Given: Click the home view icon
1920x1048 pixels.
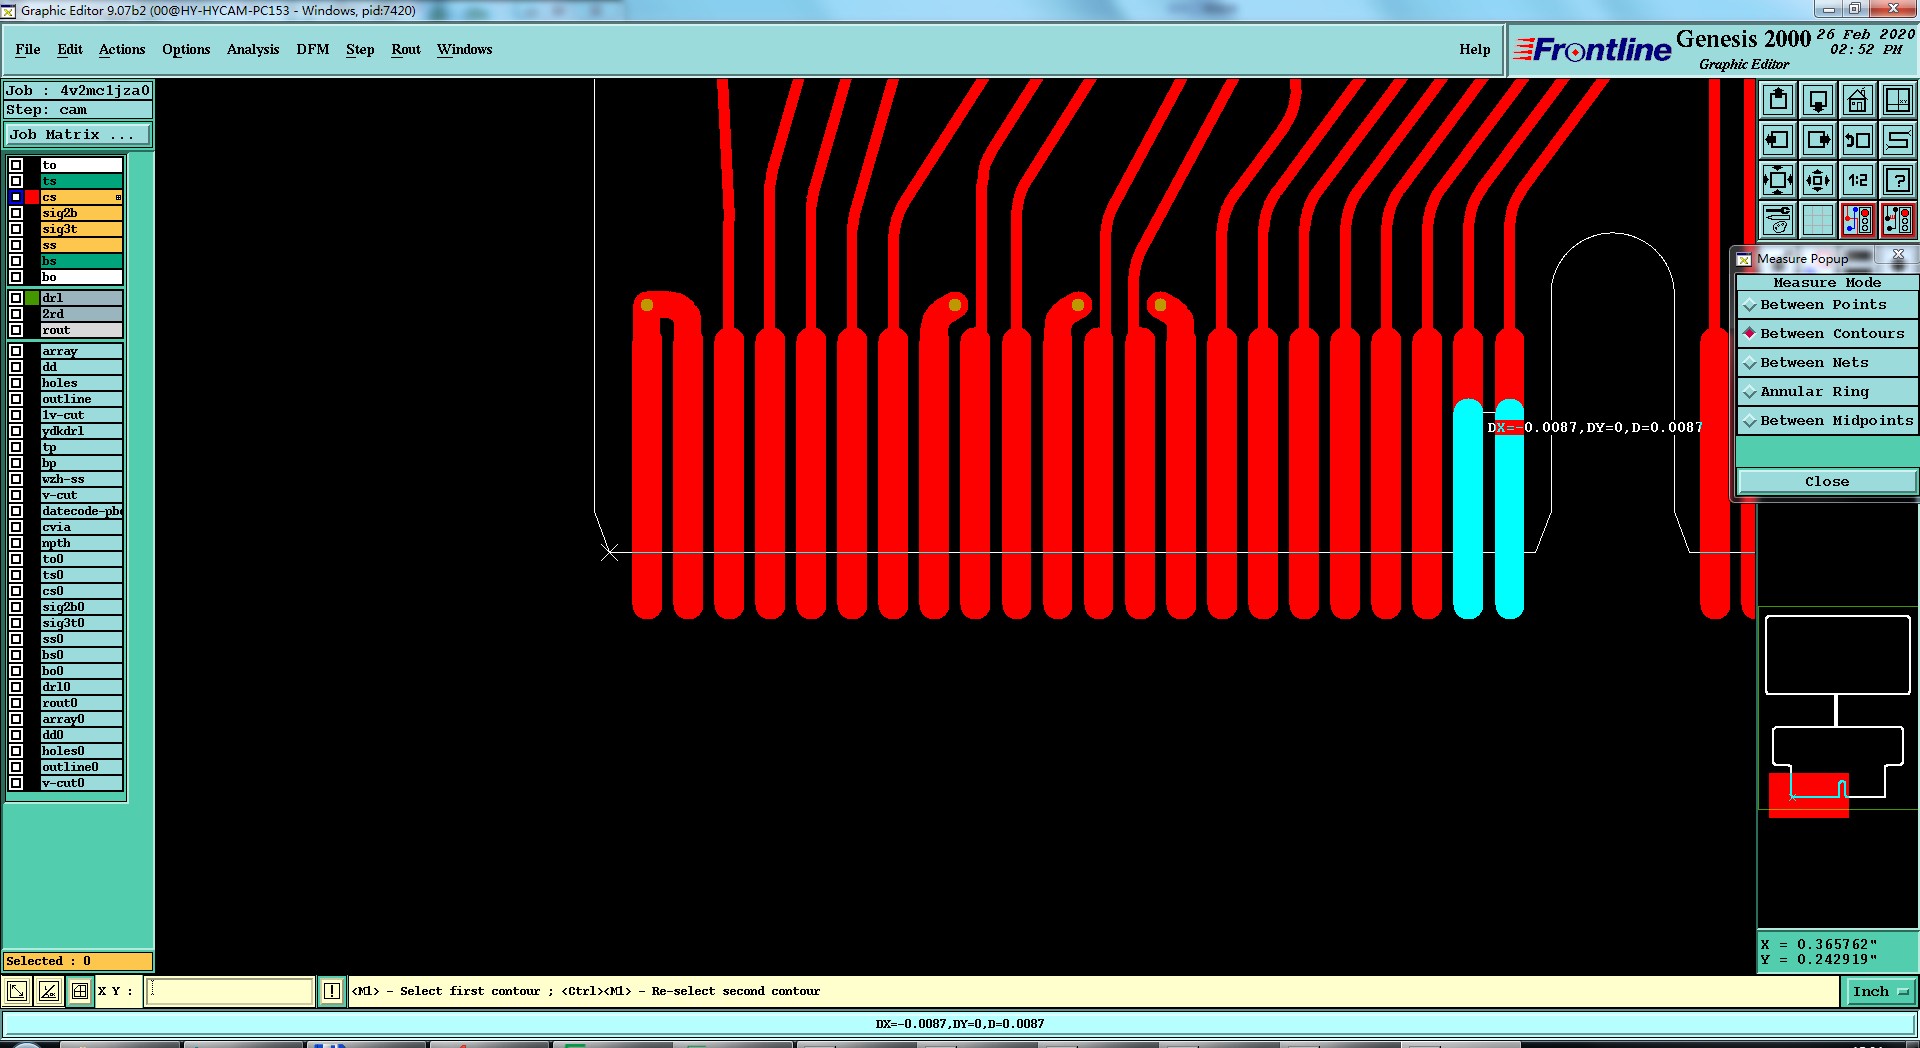Looking at the screenshot, I should pos(1858,100).
